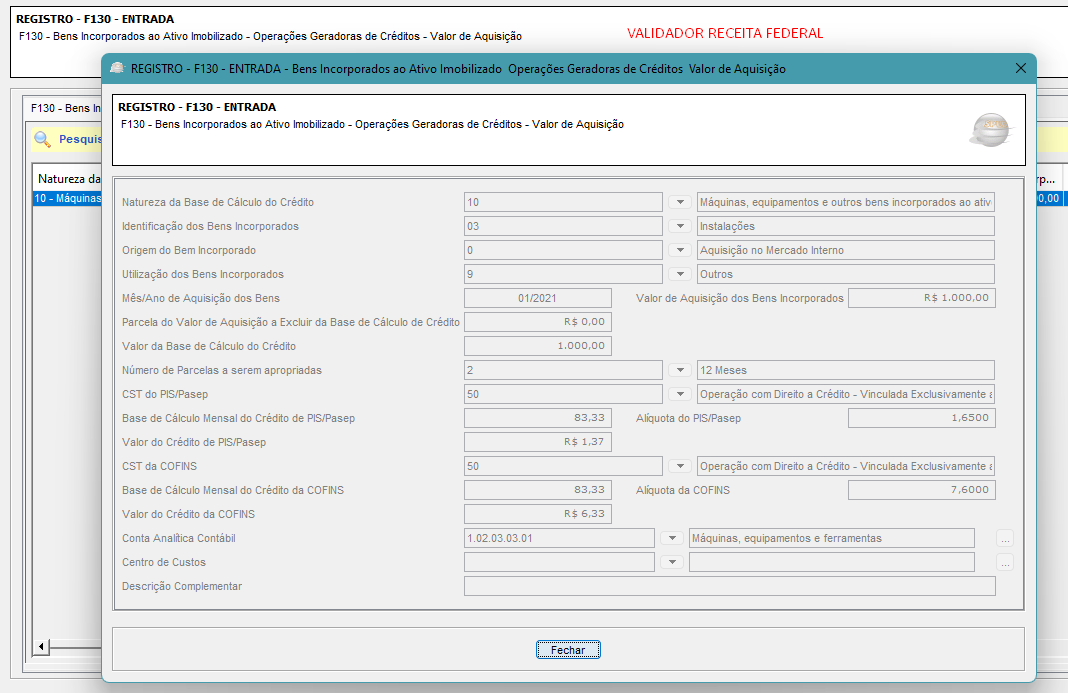Click CST da COFINS code field '50'

[x=563, y=466]
